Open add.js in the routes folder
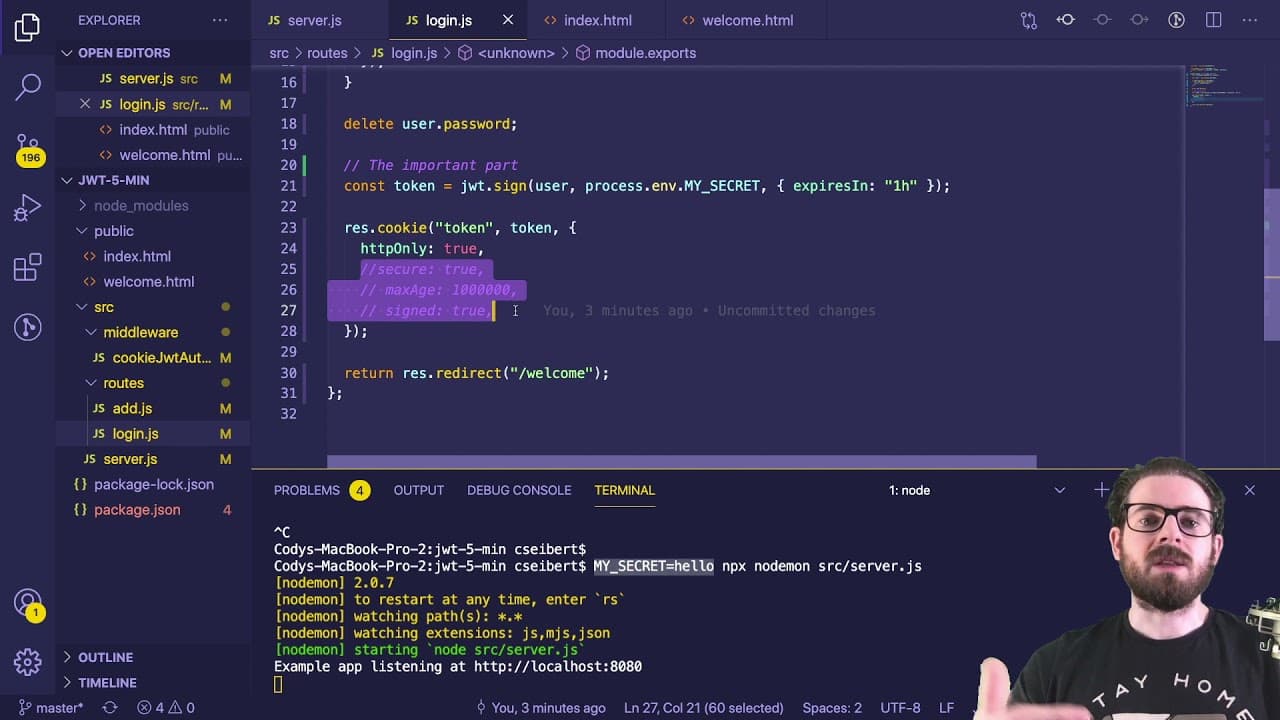1280x720 pixels. [x=153, y=408]
